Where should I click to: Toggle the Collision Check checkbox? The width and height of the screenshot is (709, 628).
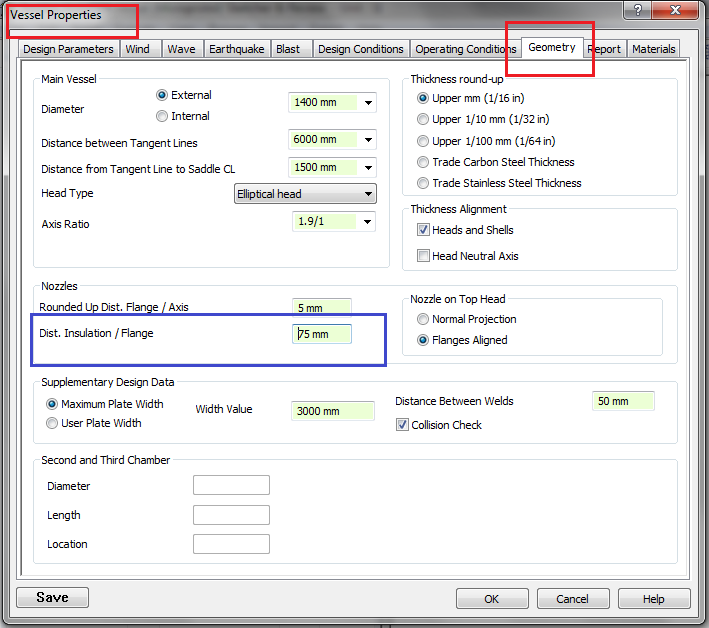coord(402,425)
